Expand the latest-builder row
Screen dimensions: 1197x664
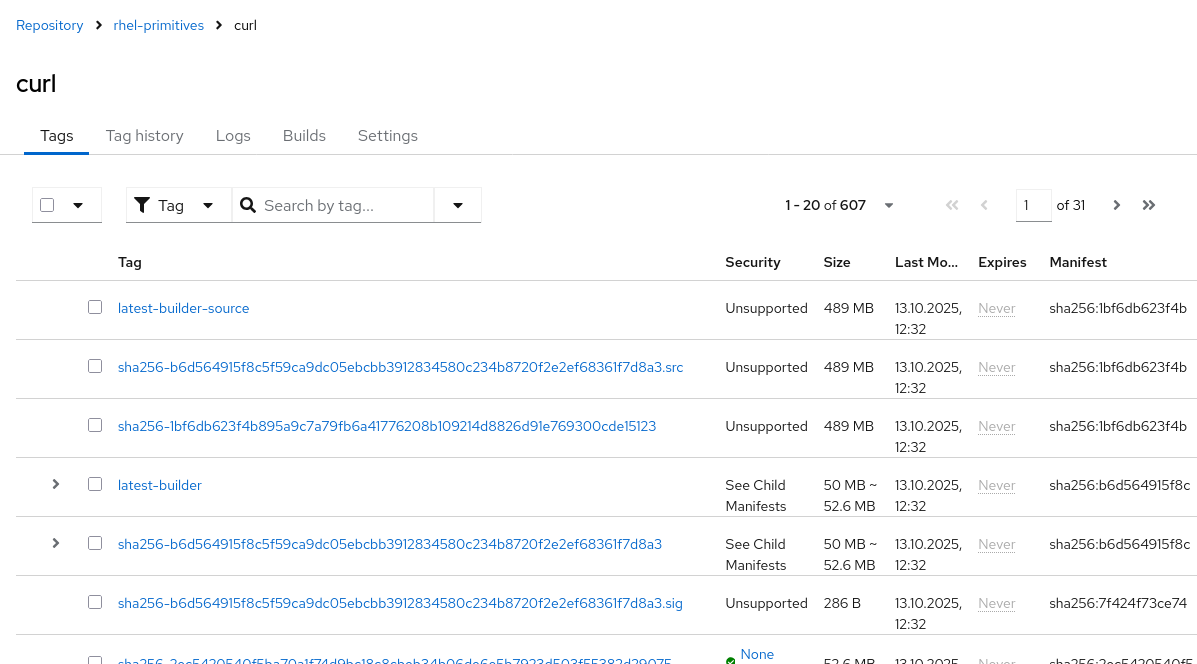pyautogui.click(x=56, y=484)
